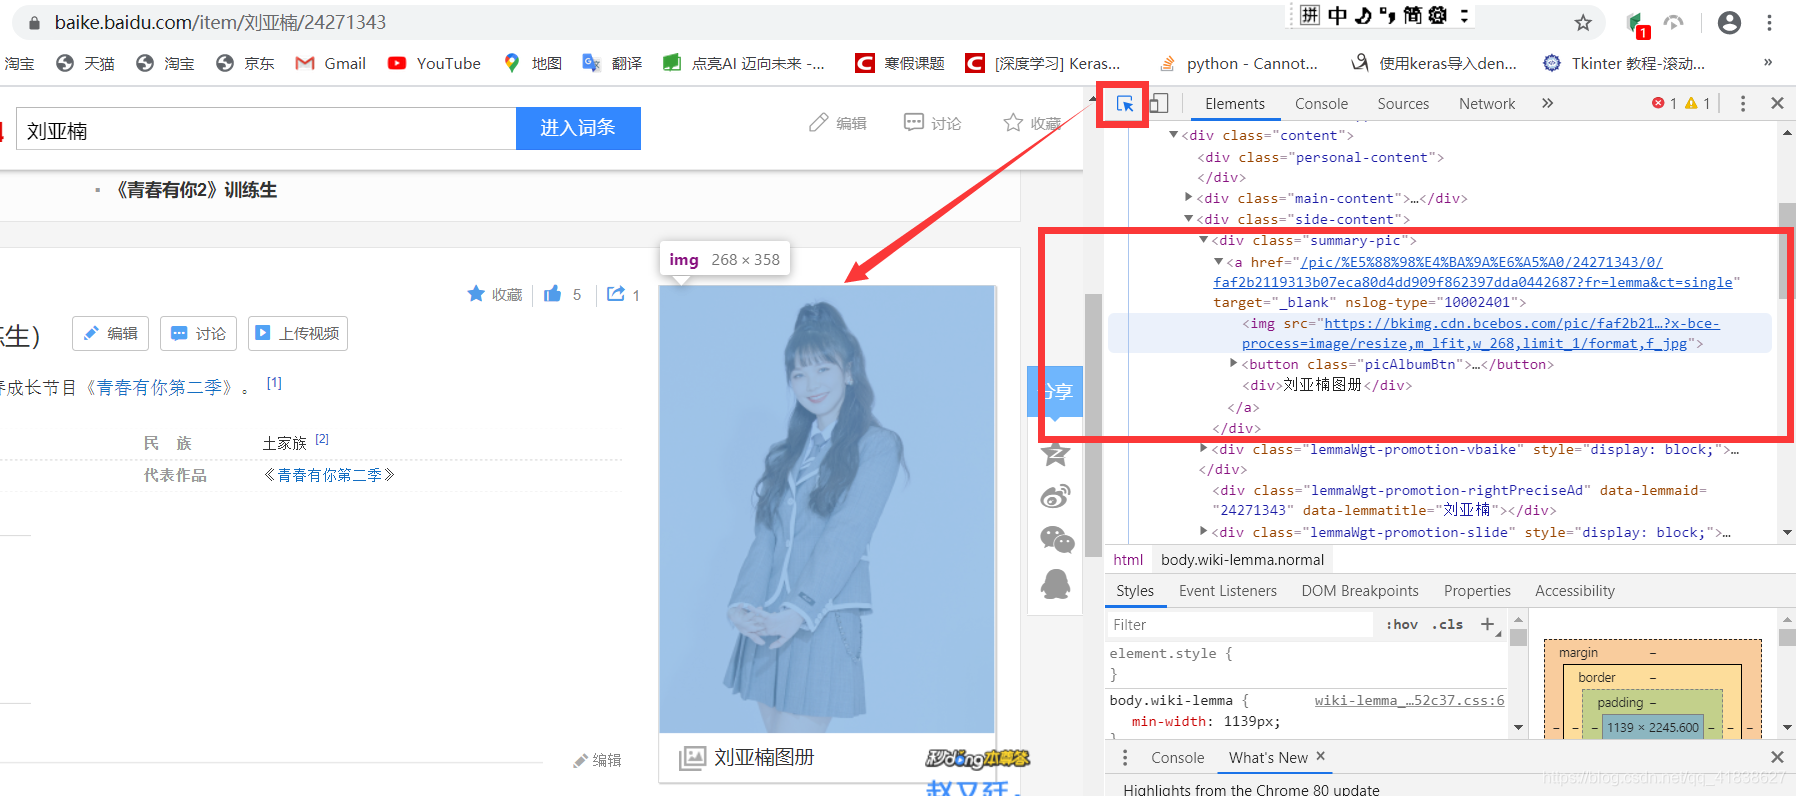Image resolution: width=1796 pixels, height=796 pixels.
Task: Focus the 刘亚楠 search input field
Action: click(x=266, y=129)
